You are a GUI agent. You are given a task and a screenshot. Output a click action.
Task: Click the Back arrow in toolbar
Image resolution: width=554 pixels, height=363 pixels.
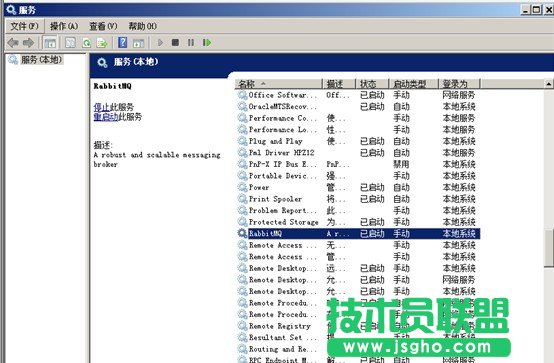point(13,43)
